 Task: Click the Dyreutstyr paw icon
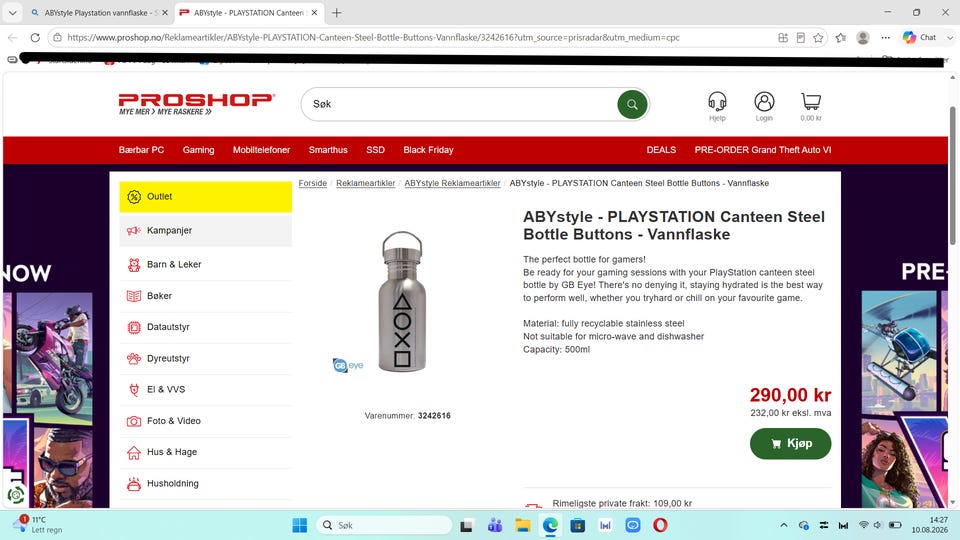(x=133, y=358)
